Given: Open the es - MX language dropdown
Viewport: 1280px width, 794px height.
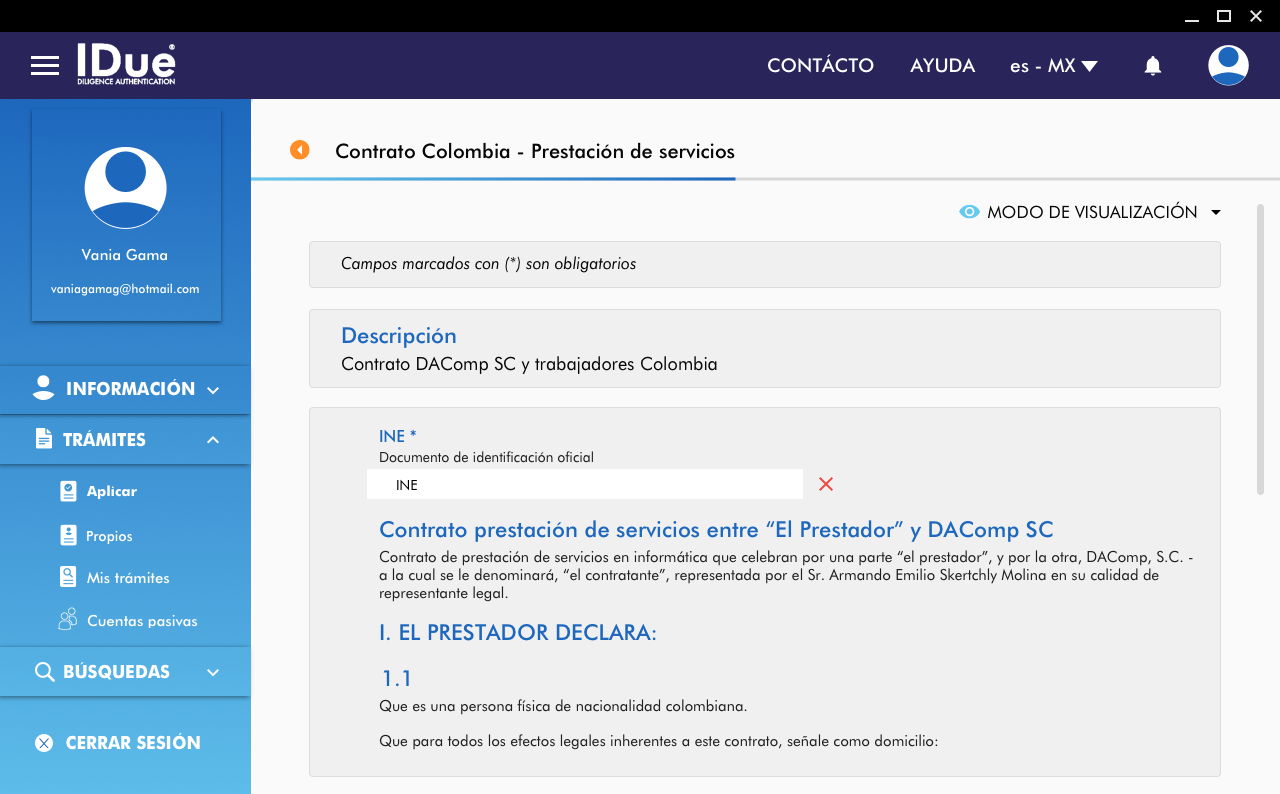Looking at the screenshot, I should (1053, 66).
